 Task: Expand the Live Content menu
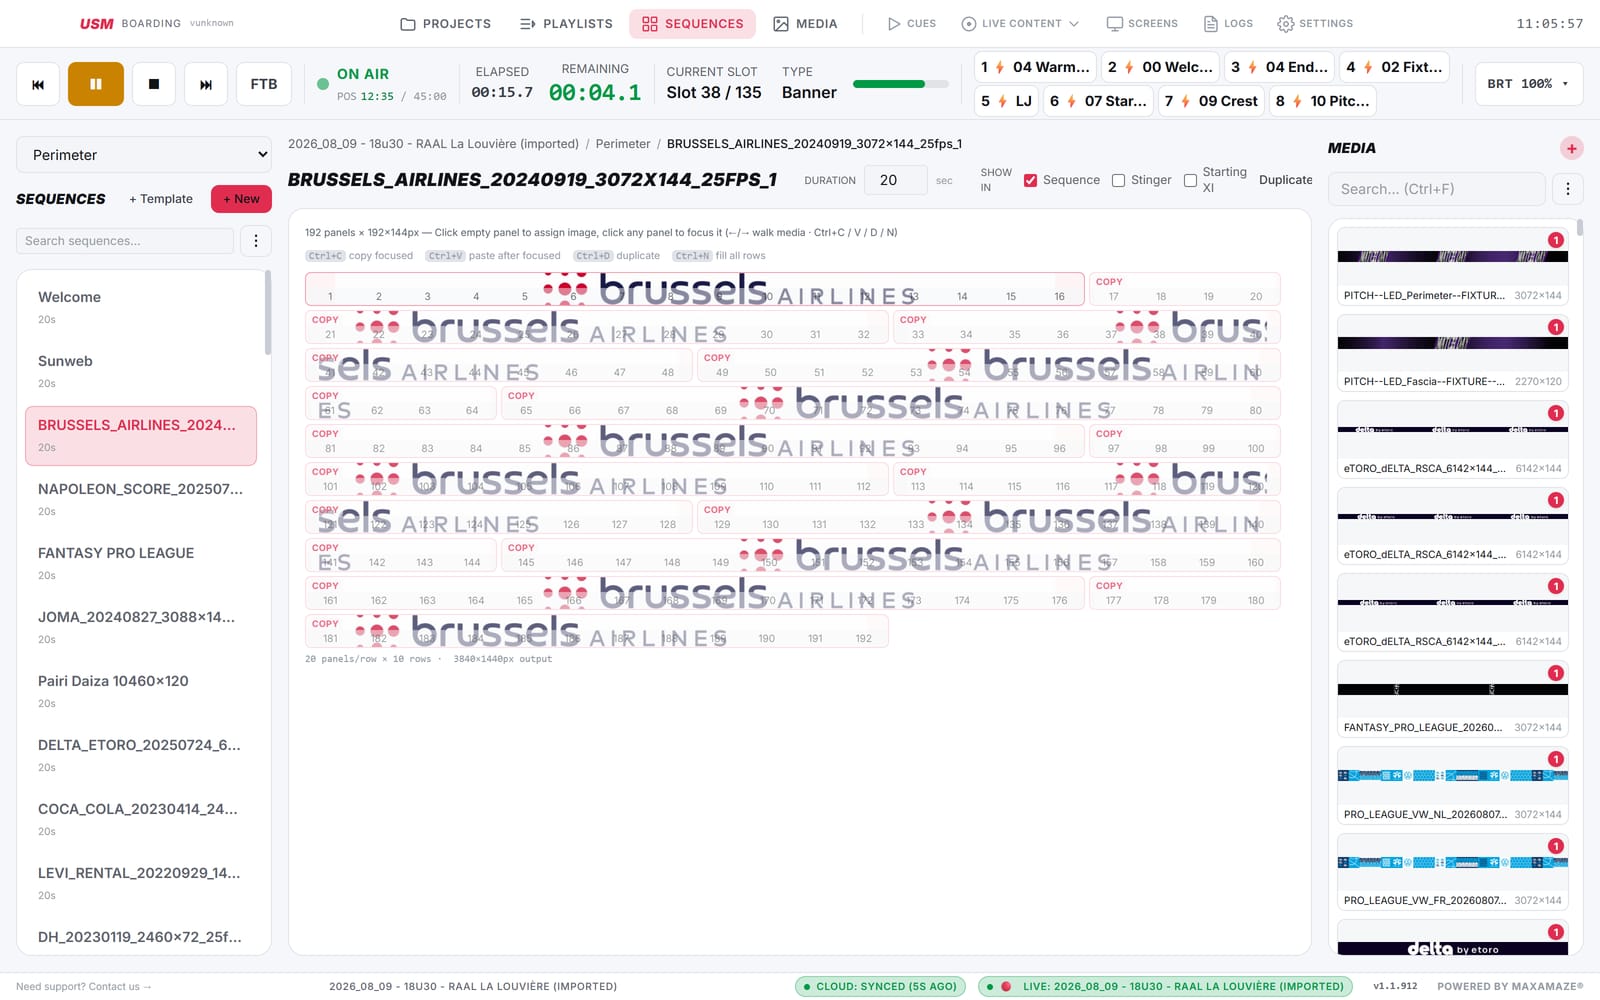point(1020,23)
